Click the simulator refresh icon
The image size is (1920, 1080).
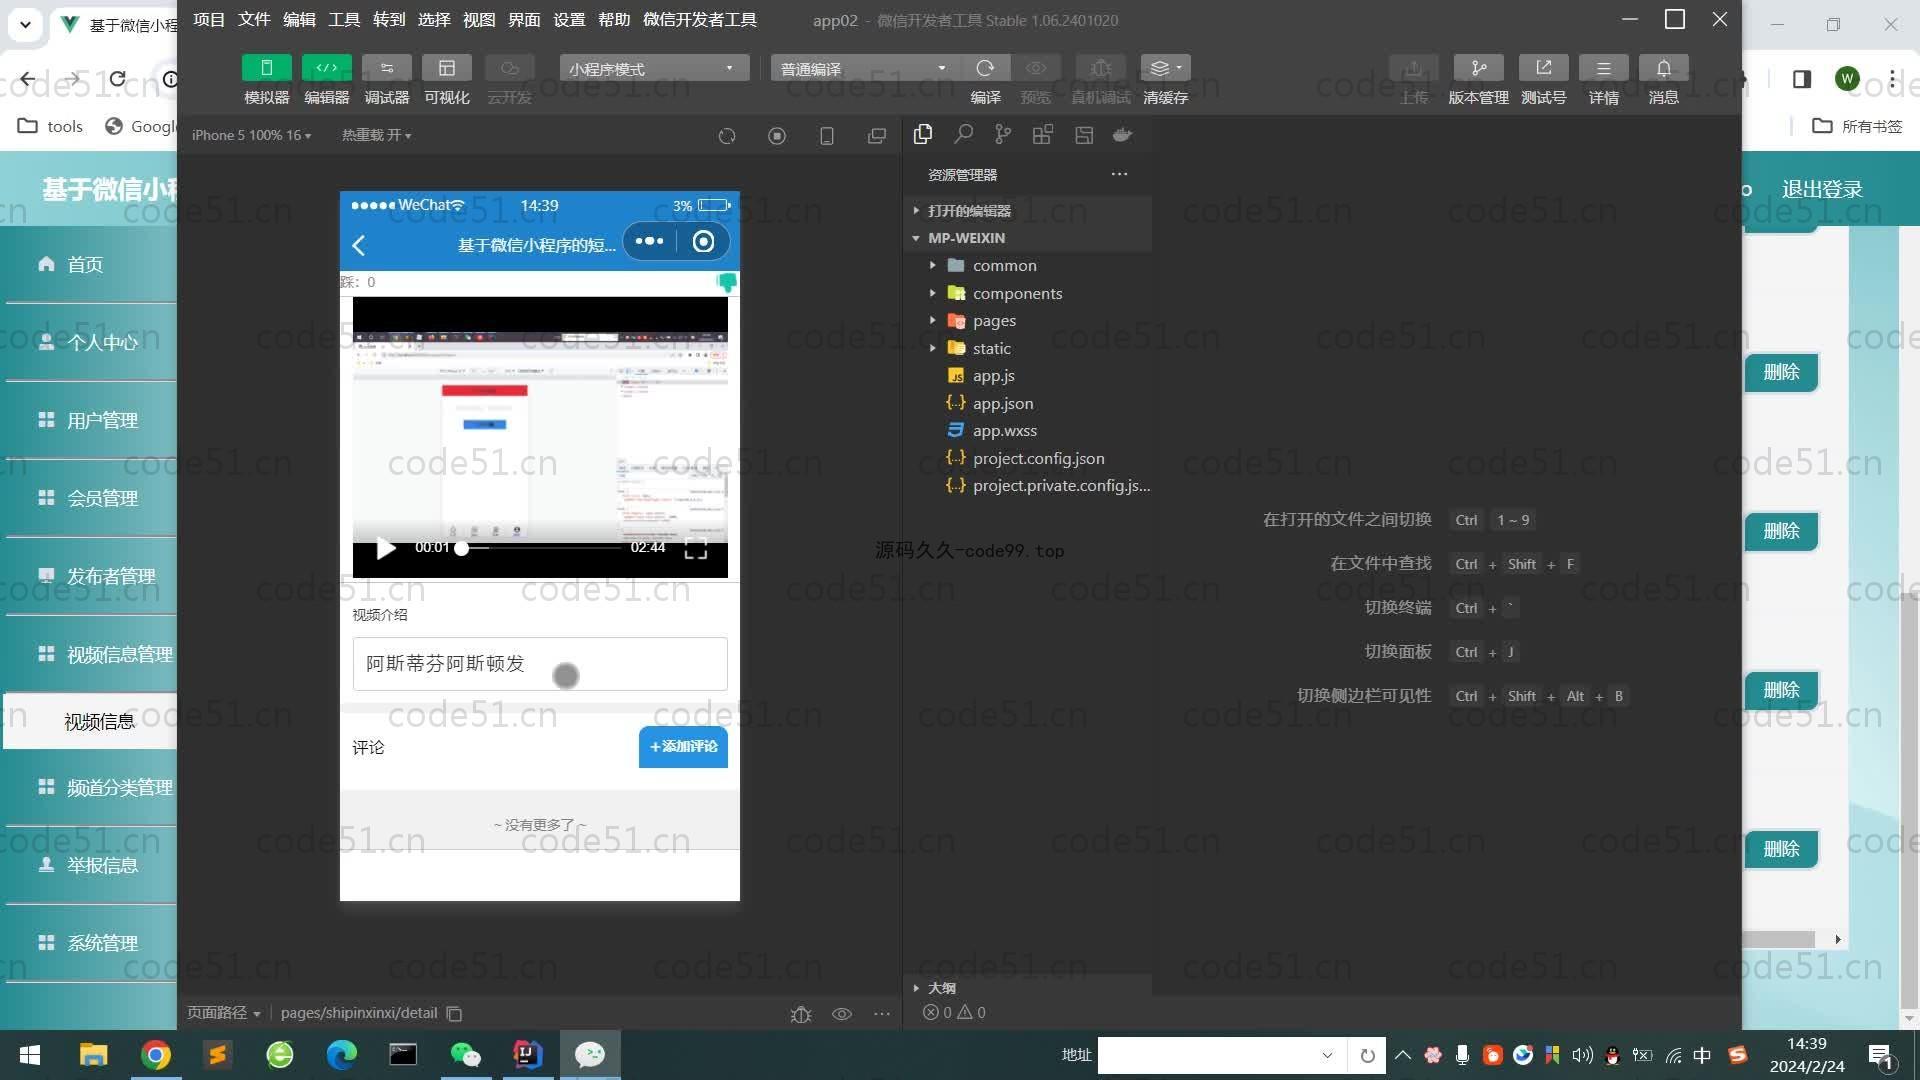point(727,136)
